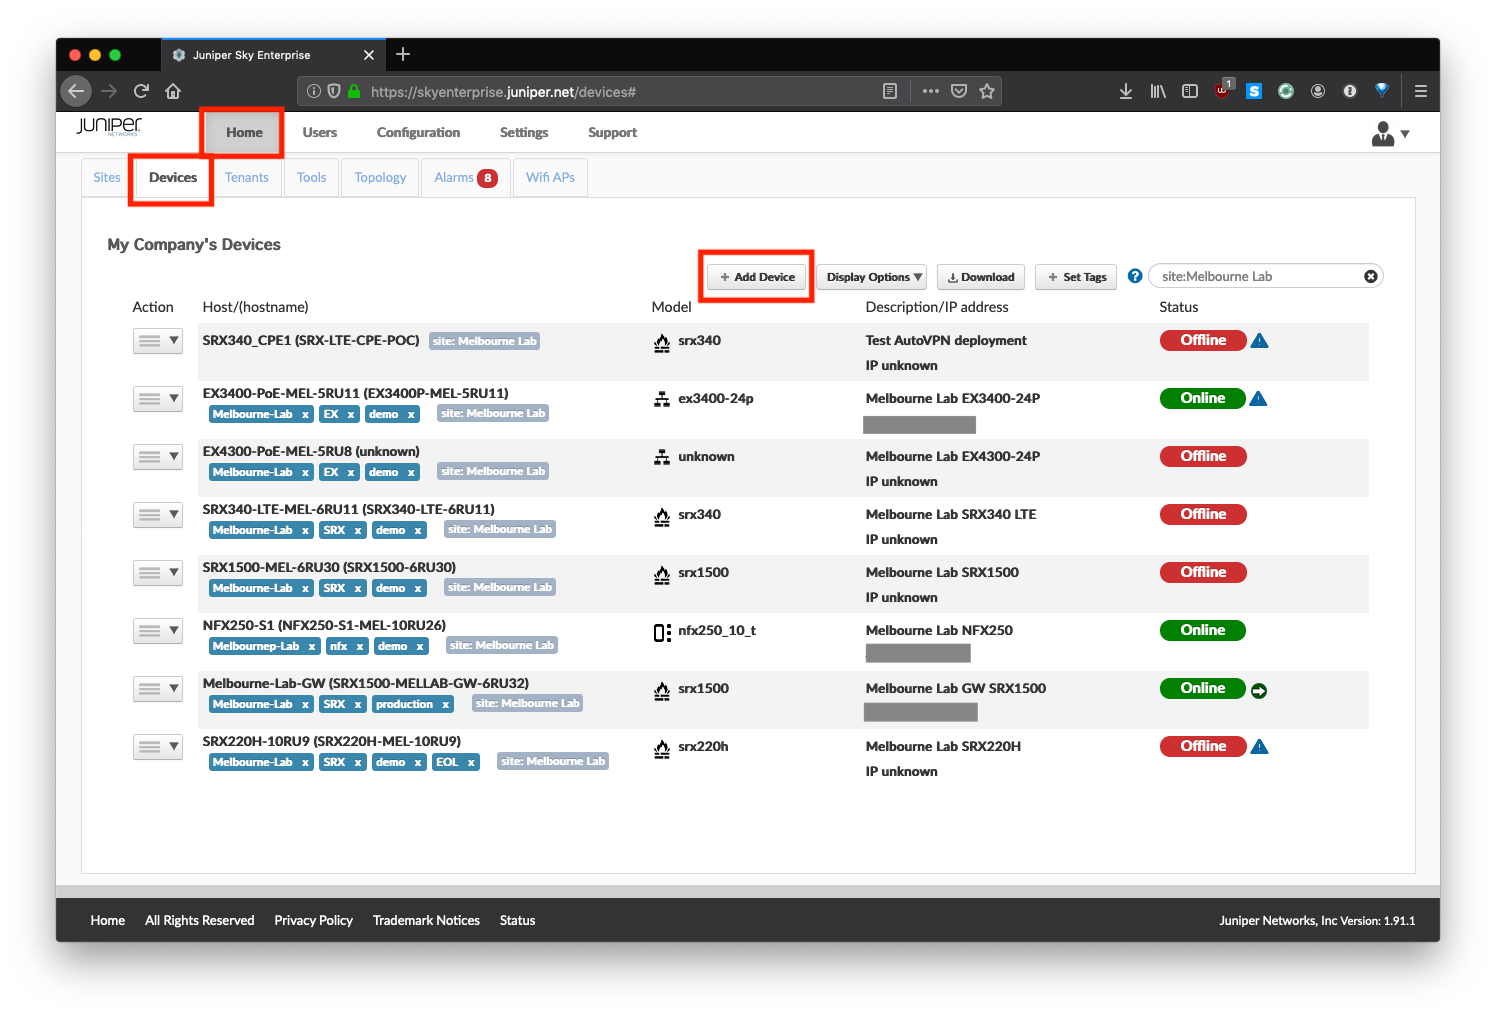Open the Action menu for Melbourne-Lab-GW
1496x1016 pixels.
tap(158, 689)
